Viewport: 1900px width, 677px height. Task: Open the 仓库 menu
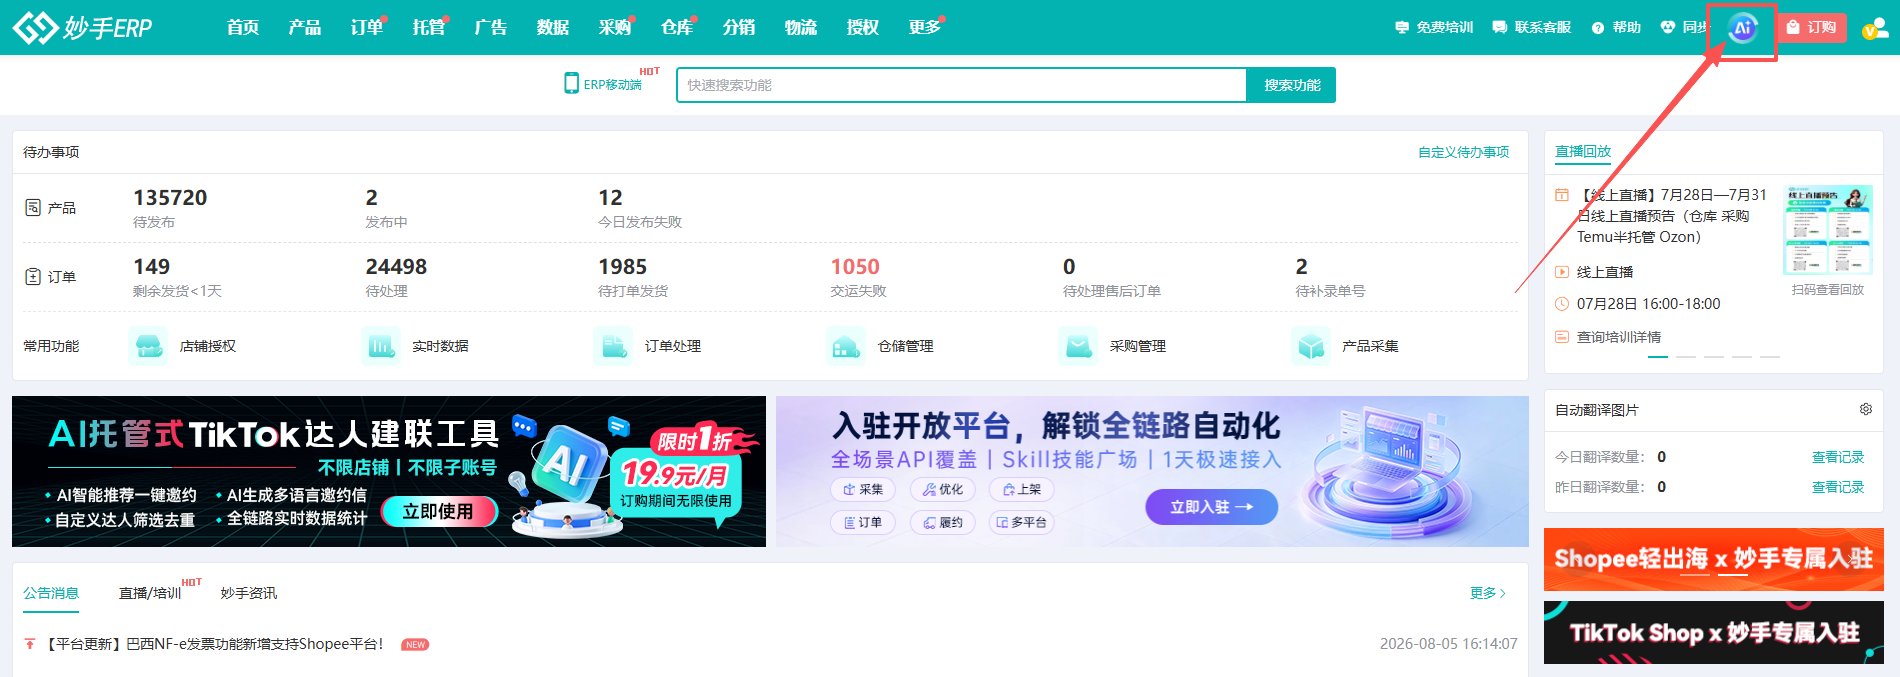pos(677,27)
